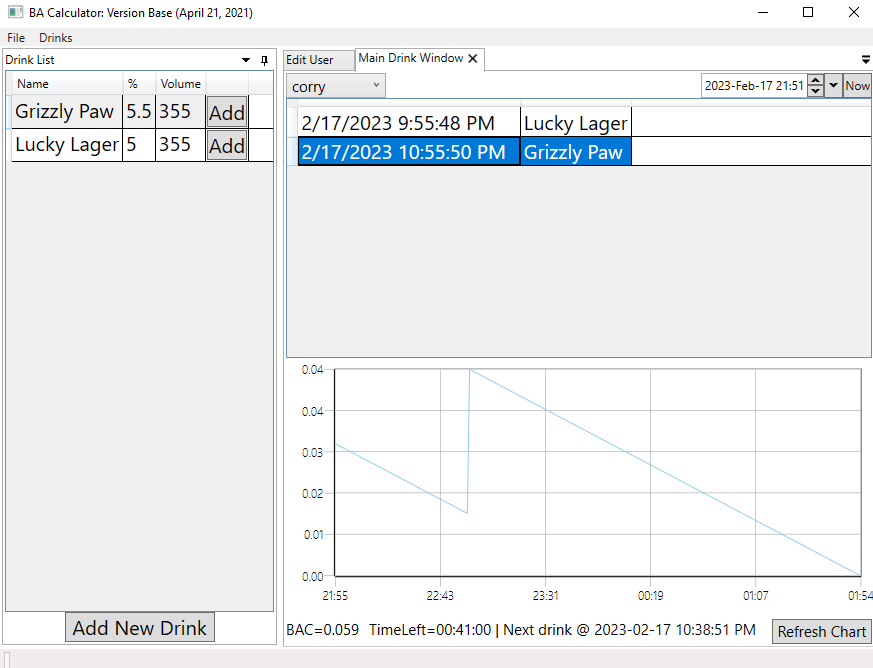Viewport: 873px width, 668px height.
Task: Close the Main Drink Window tab
Action: pyautogui.click(x=472, y=58)
